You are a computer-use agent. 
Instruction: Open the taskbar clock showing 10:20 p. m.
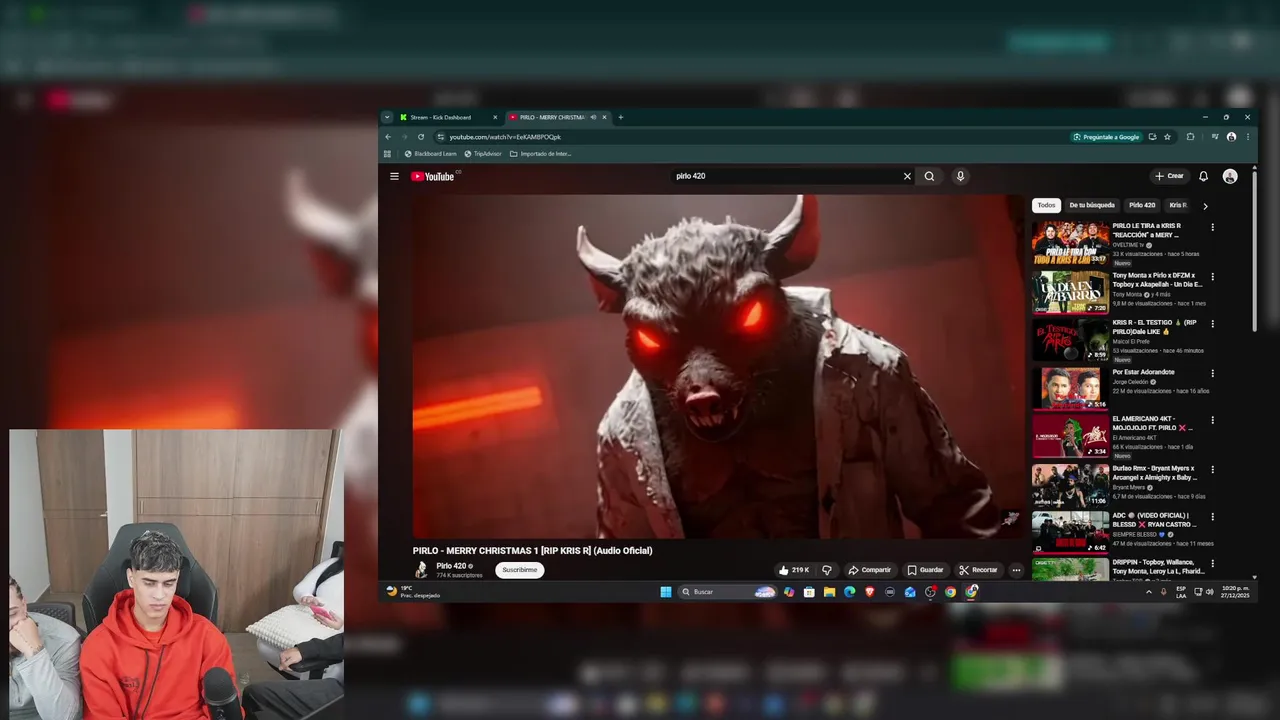click(x=1236, y=592)
